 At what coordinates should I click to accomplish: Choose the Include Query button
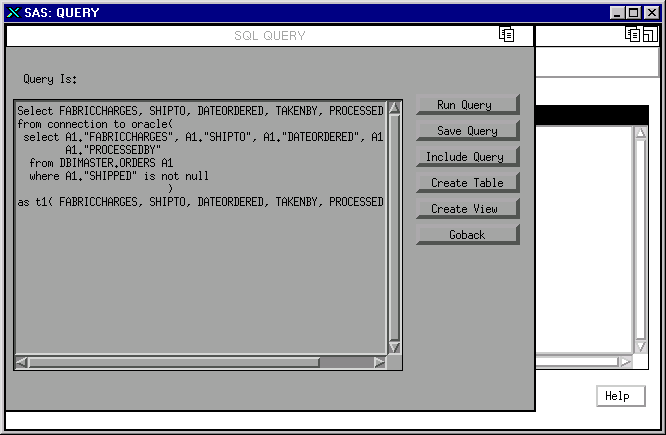(467, 157)
